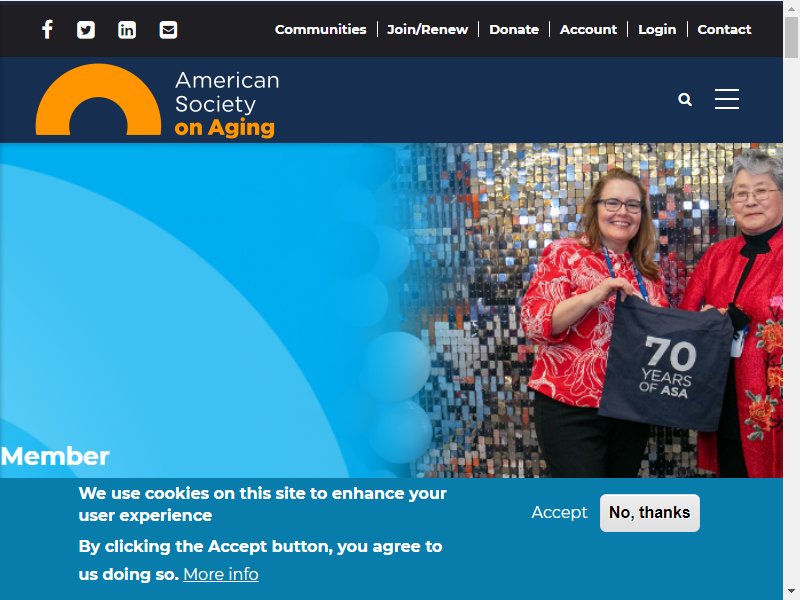800x600 pixels.
Task: Open the More info cookie link
Action: click(221, 574)
